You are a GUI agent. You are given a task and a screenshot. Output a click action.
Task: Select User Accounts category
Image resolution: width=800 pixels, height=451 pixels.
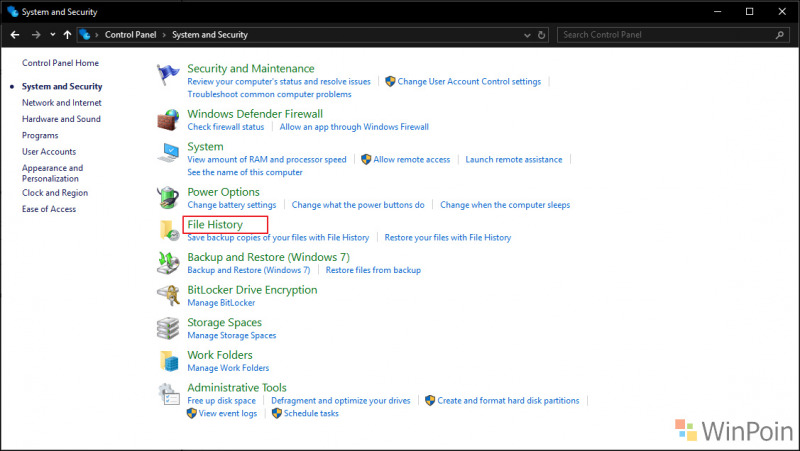click(x=49, y=152)
